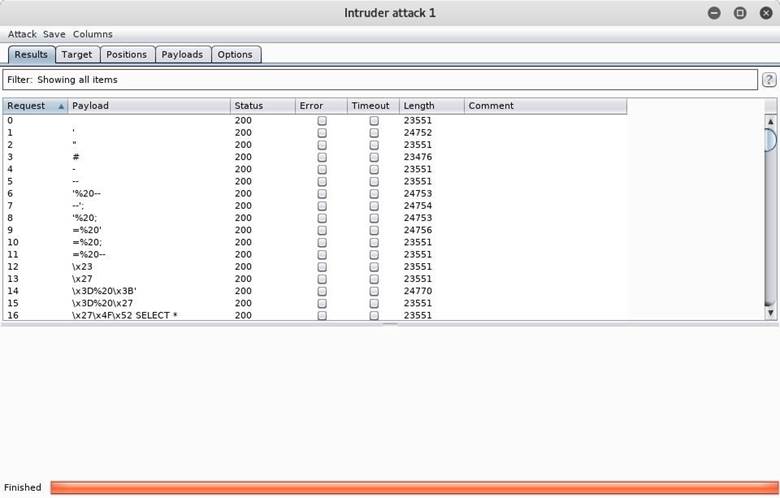Sort results by Status column header

tap(262, 106)
